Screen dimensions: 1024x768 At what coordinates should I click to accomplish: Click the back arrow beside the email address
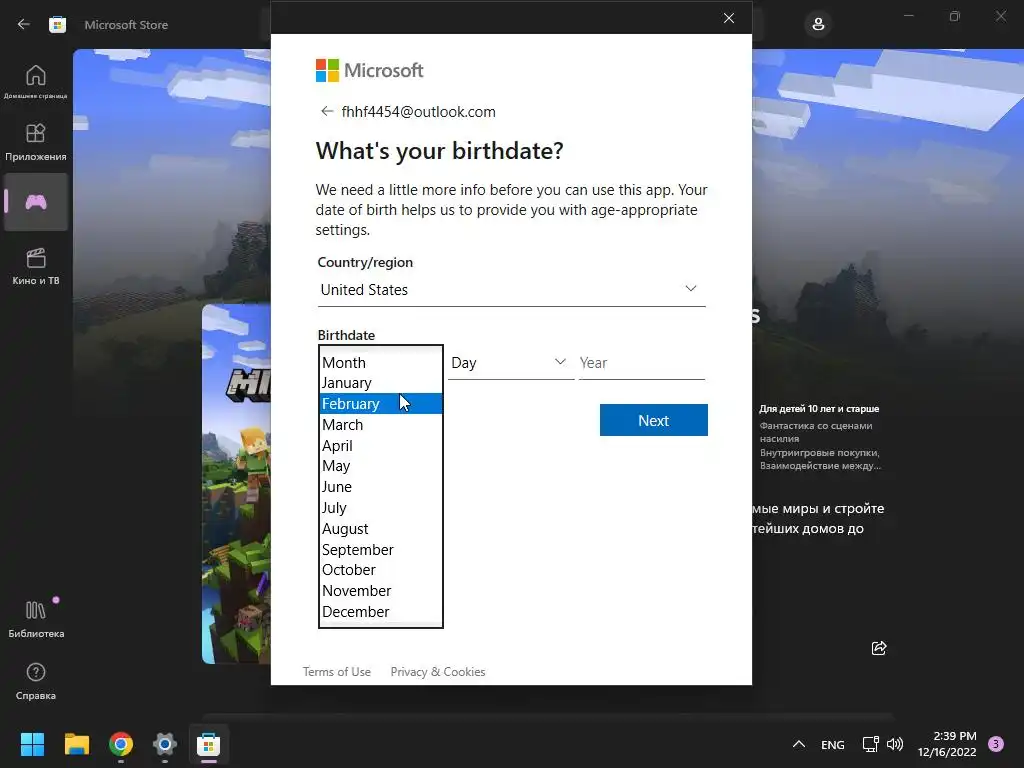tap(327, 112)
